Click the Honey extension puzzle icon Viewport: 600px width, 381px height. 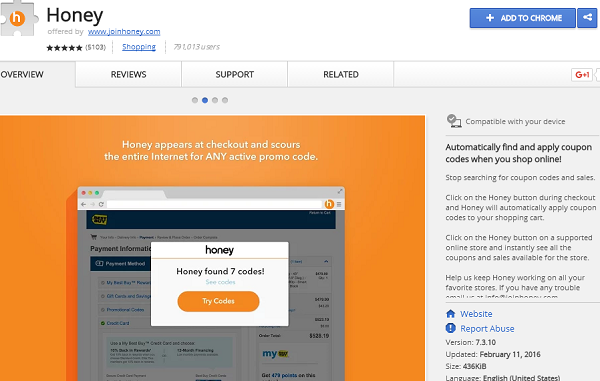18,18
